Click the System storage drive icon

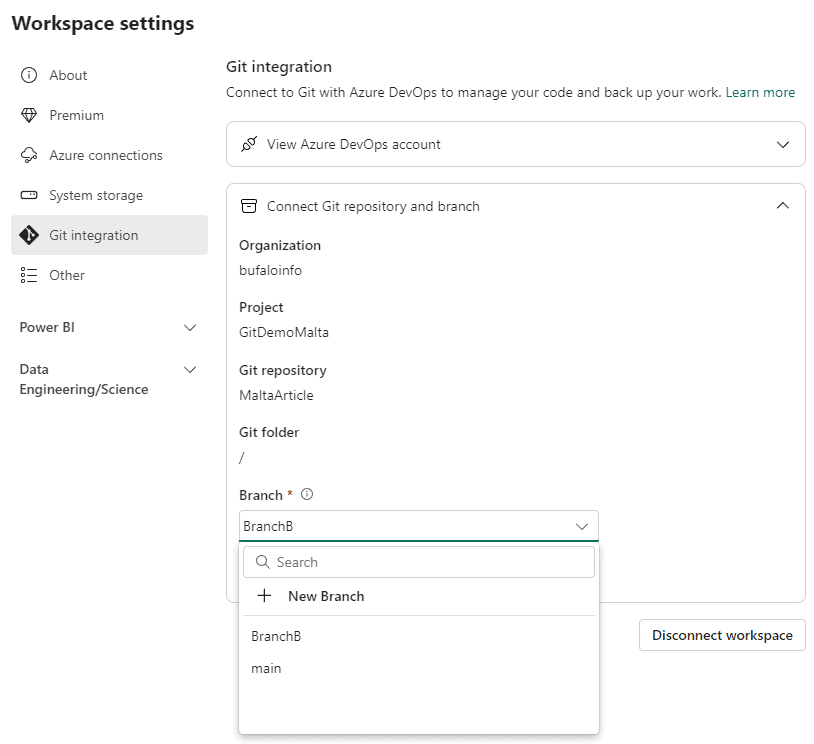click(x=29, y=195)
